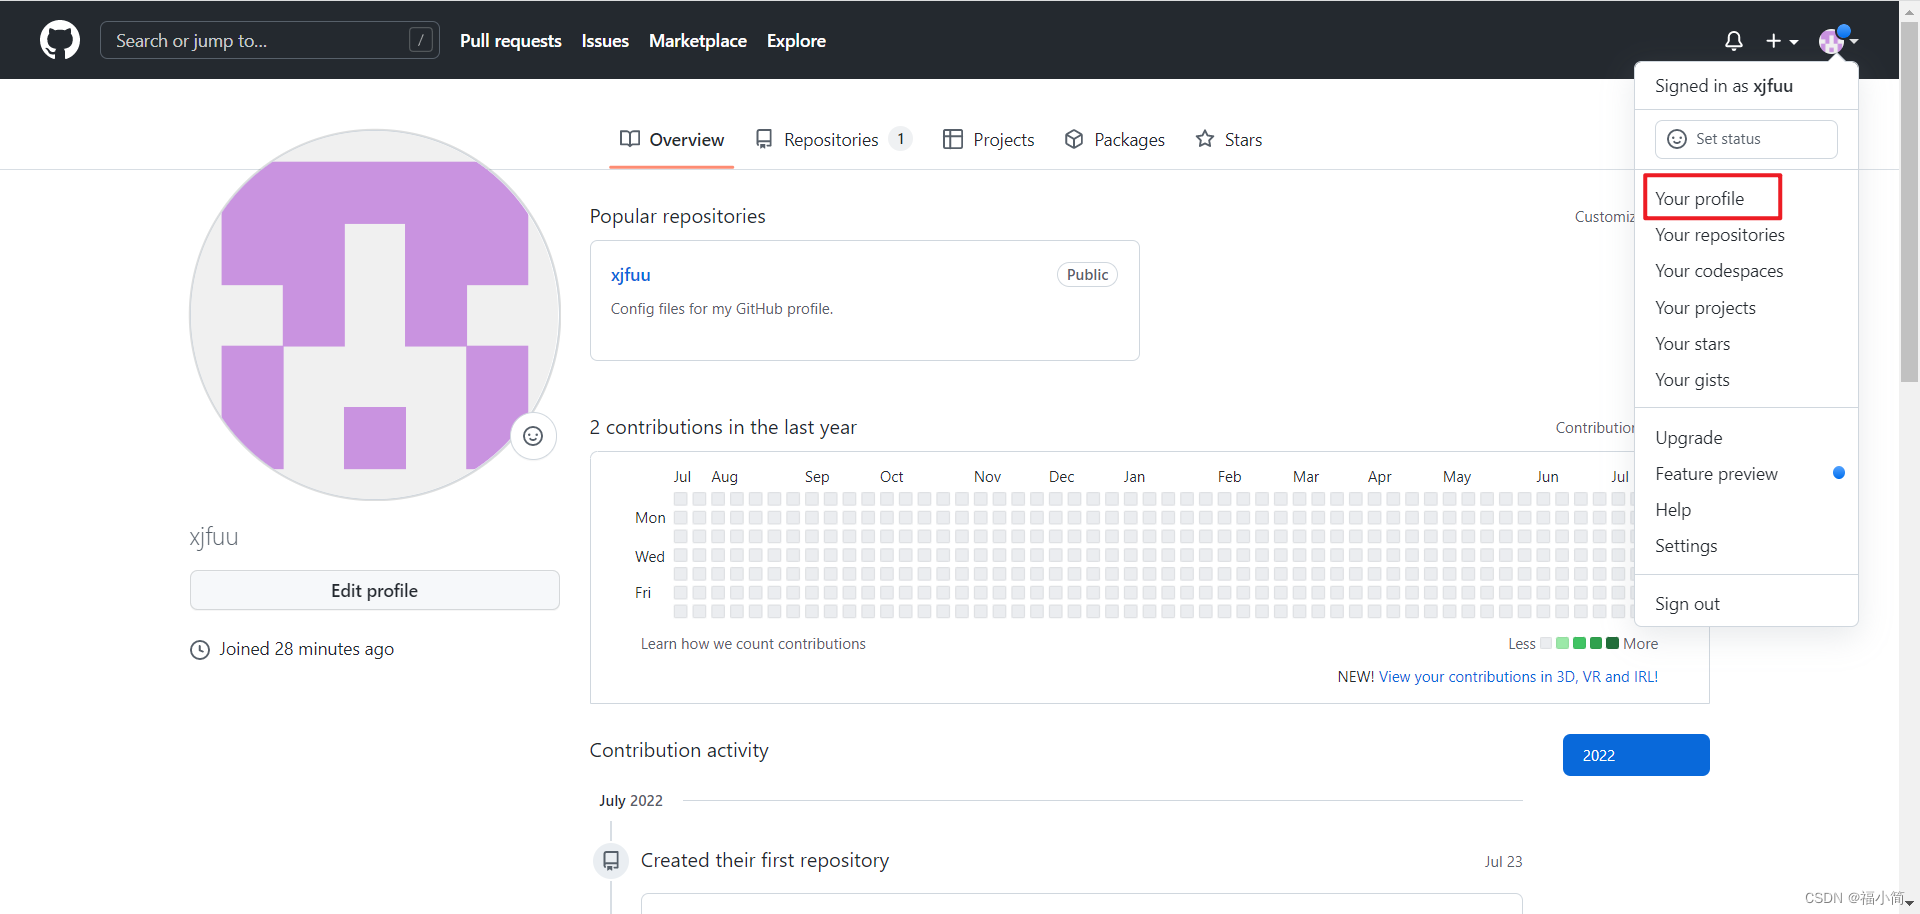1920x914 pixels.
Task: Open View your contributions in 3D link
Action: pos(1518,677)
